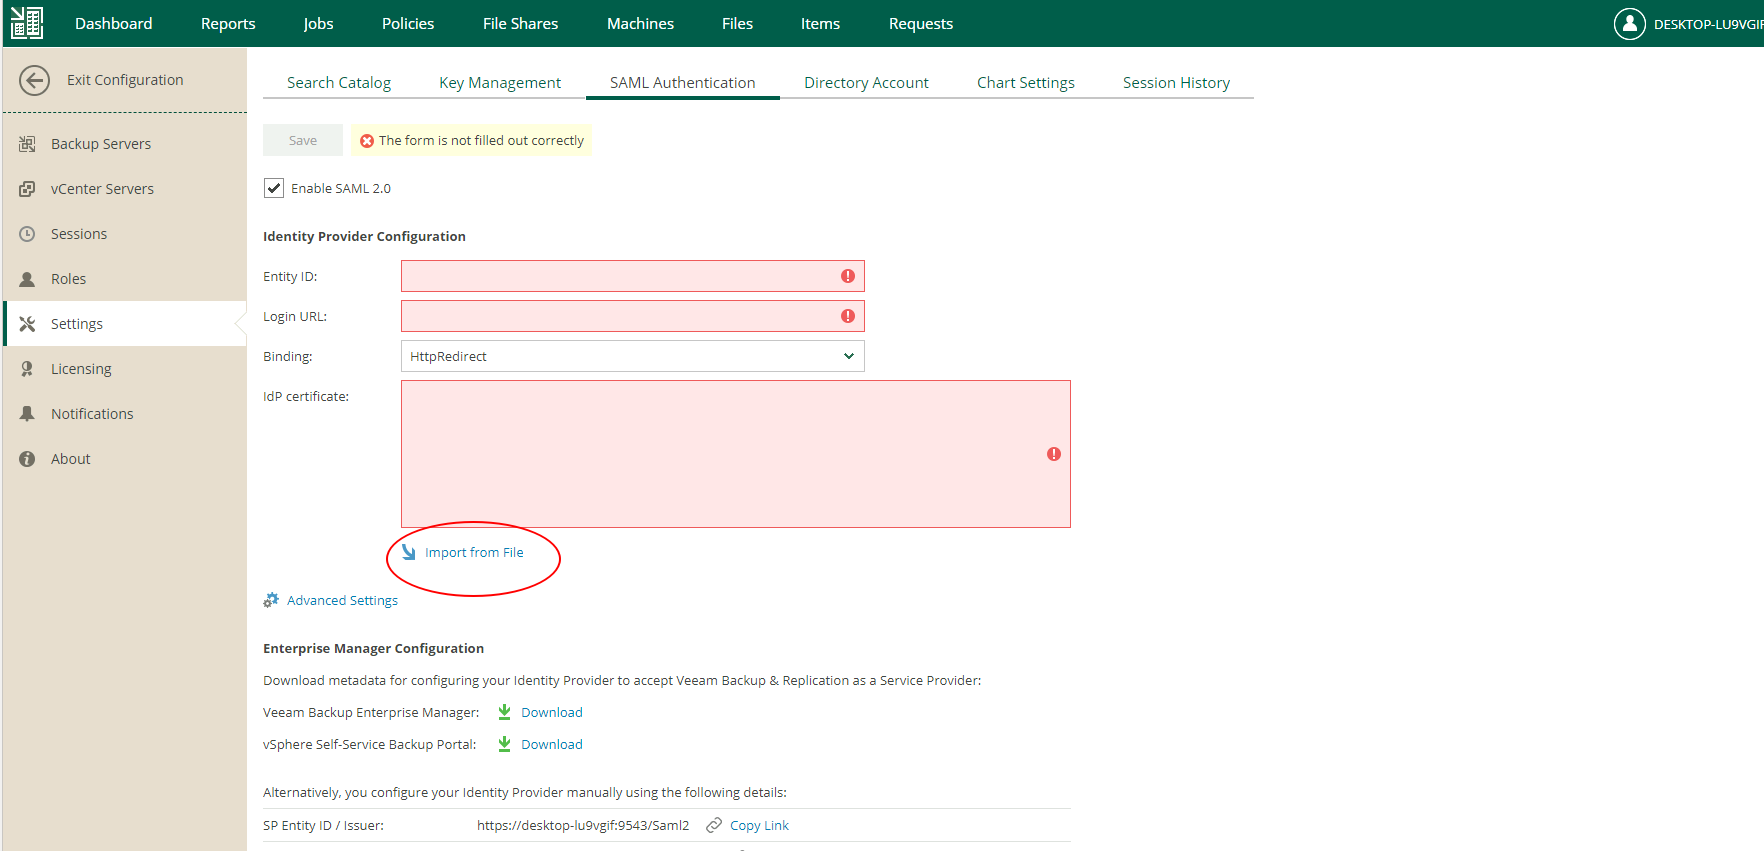Open the Binding HttpRedirect dropdown
This screenshot has height=851, width=1764.
click(x=633, y=356)
